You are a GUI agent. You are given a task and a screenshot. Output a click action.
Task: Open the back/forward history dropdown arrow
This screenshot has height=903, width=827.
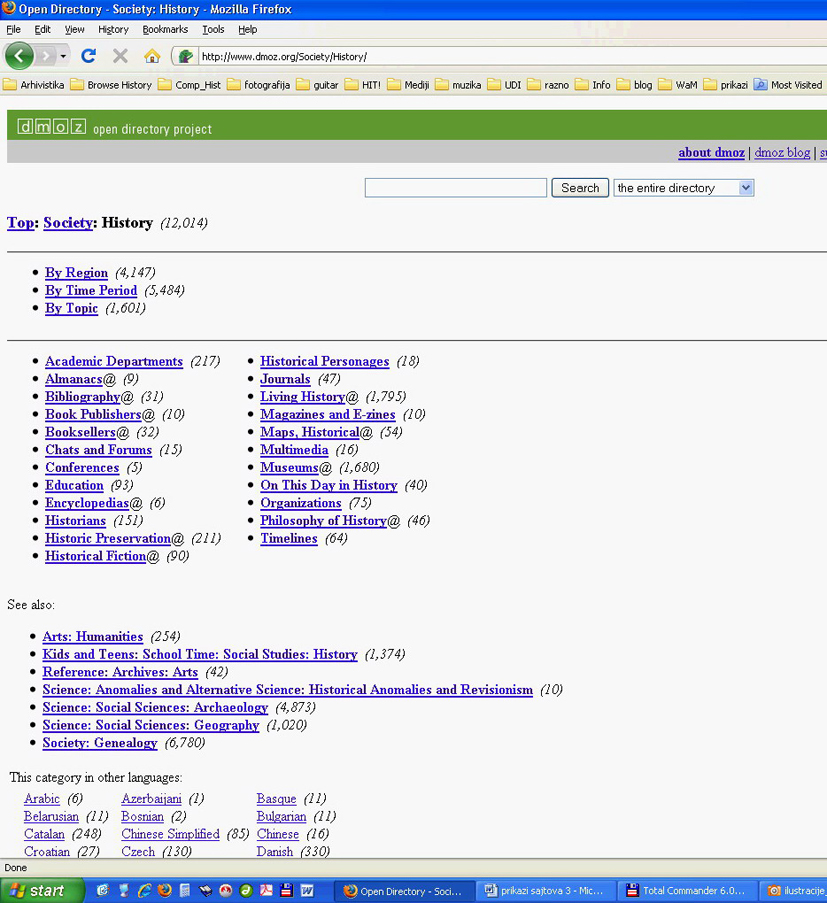pos(63,56)
